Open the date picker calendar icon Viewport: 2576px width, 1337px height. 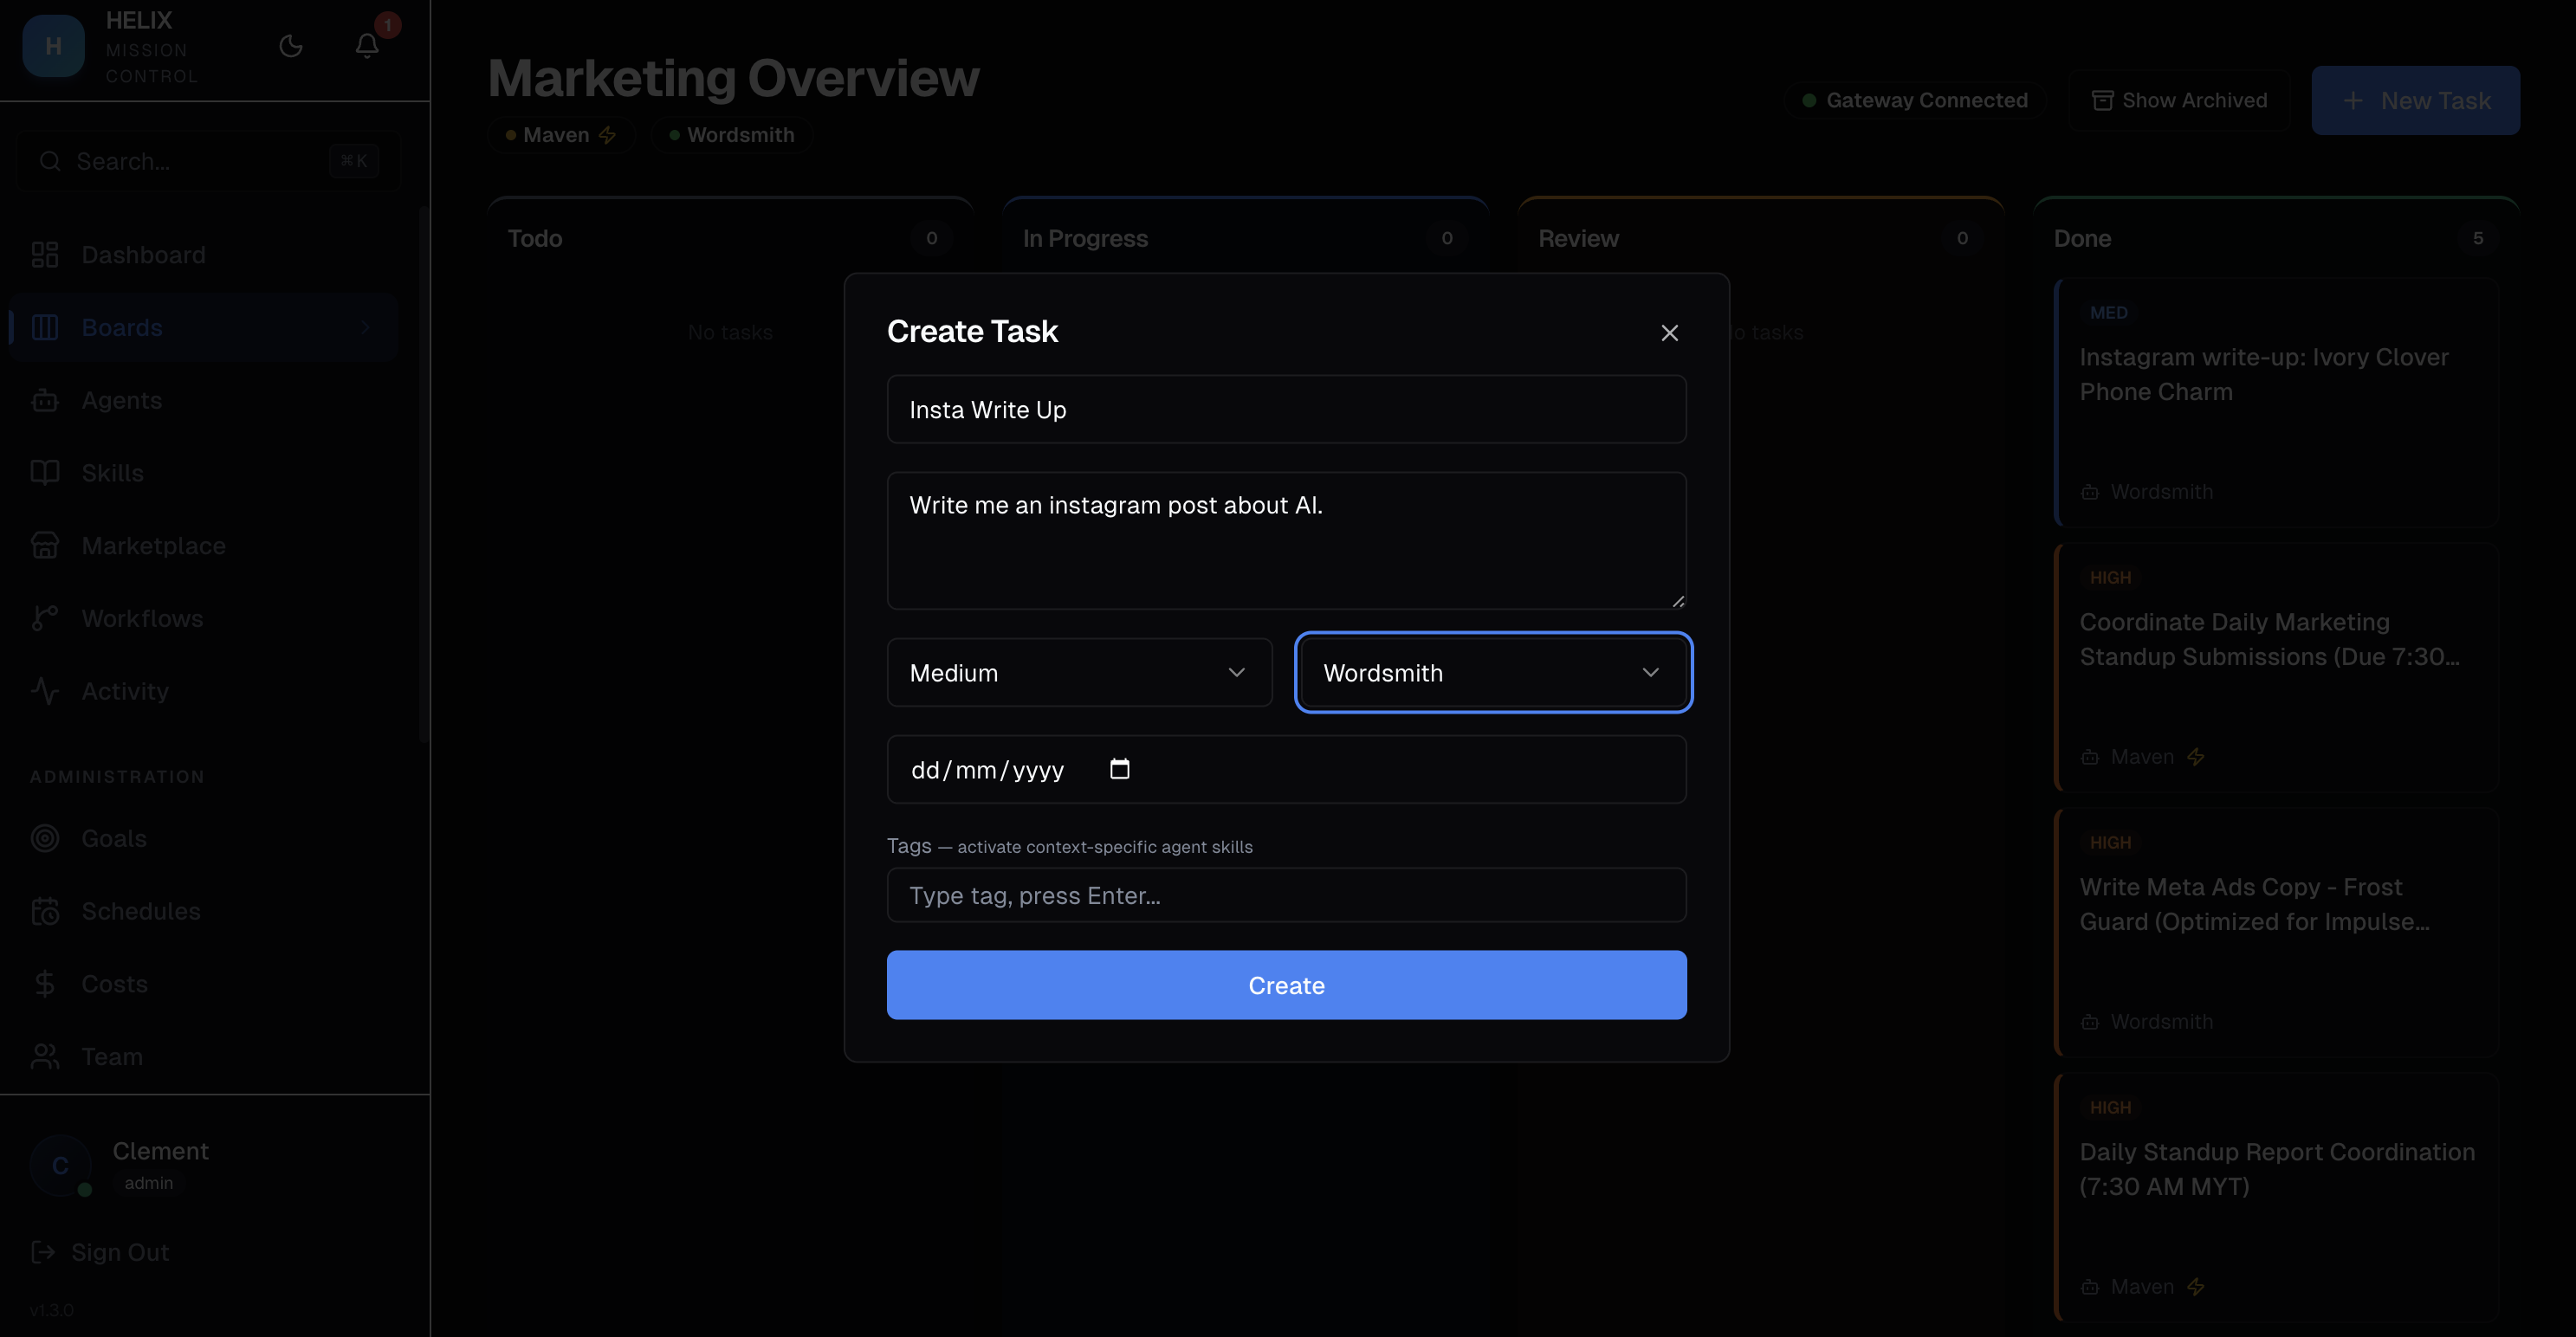point(1119,769)
